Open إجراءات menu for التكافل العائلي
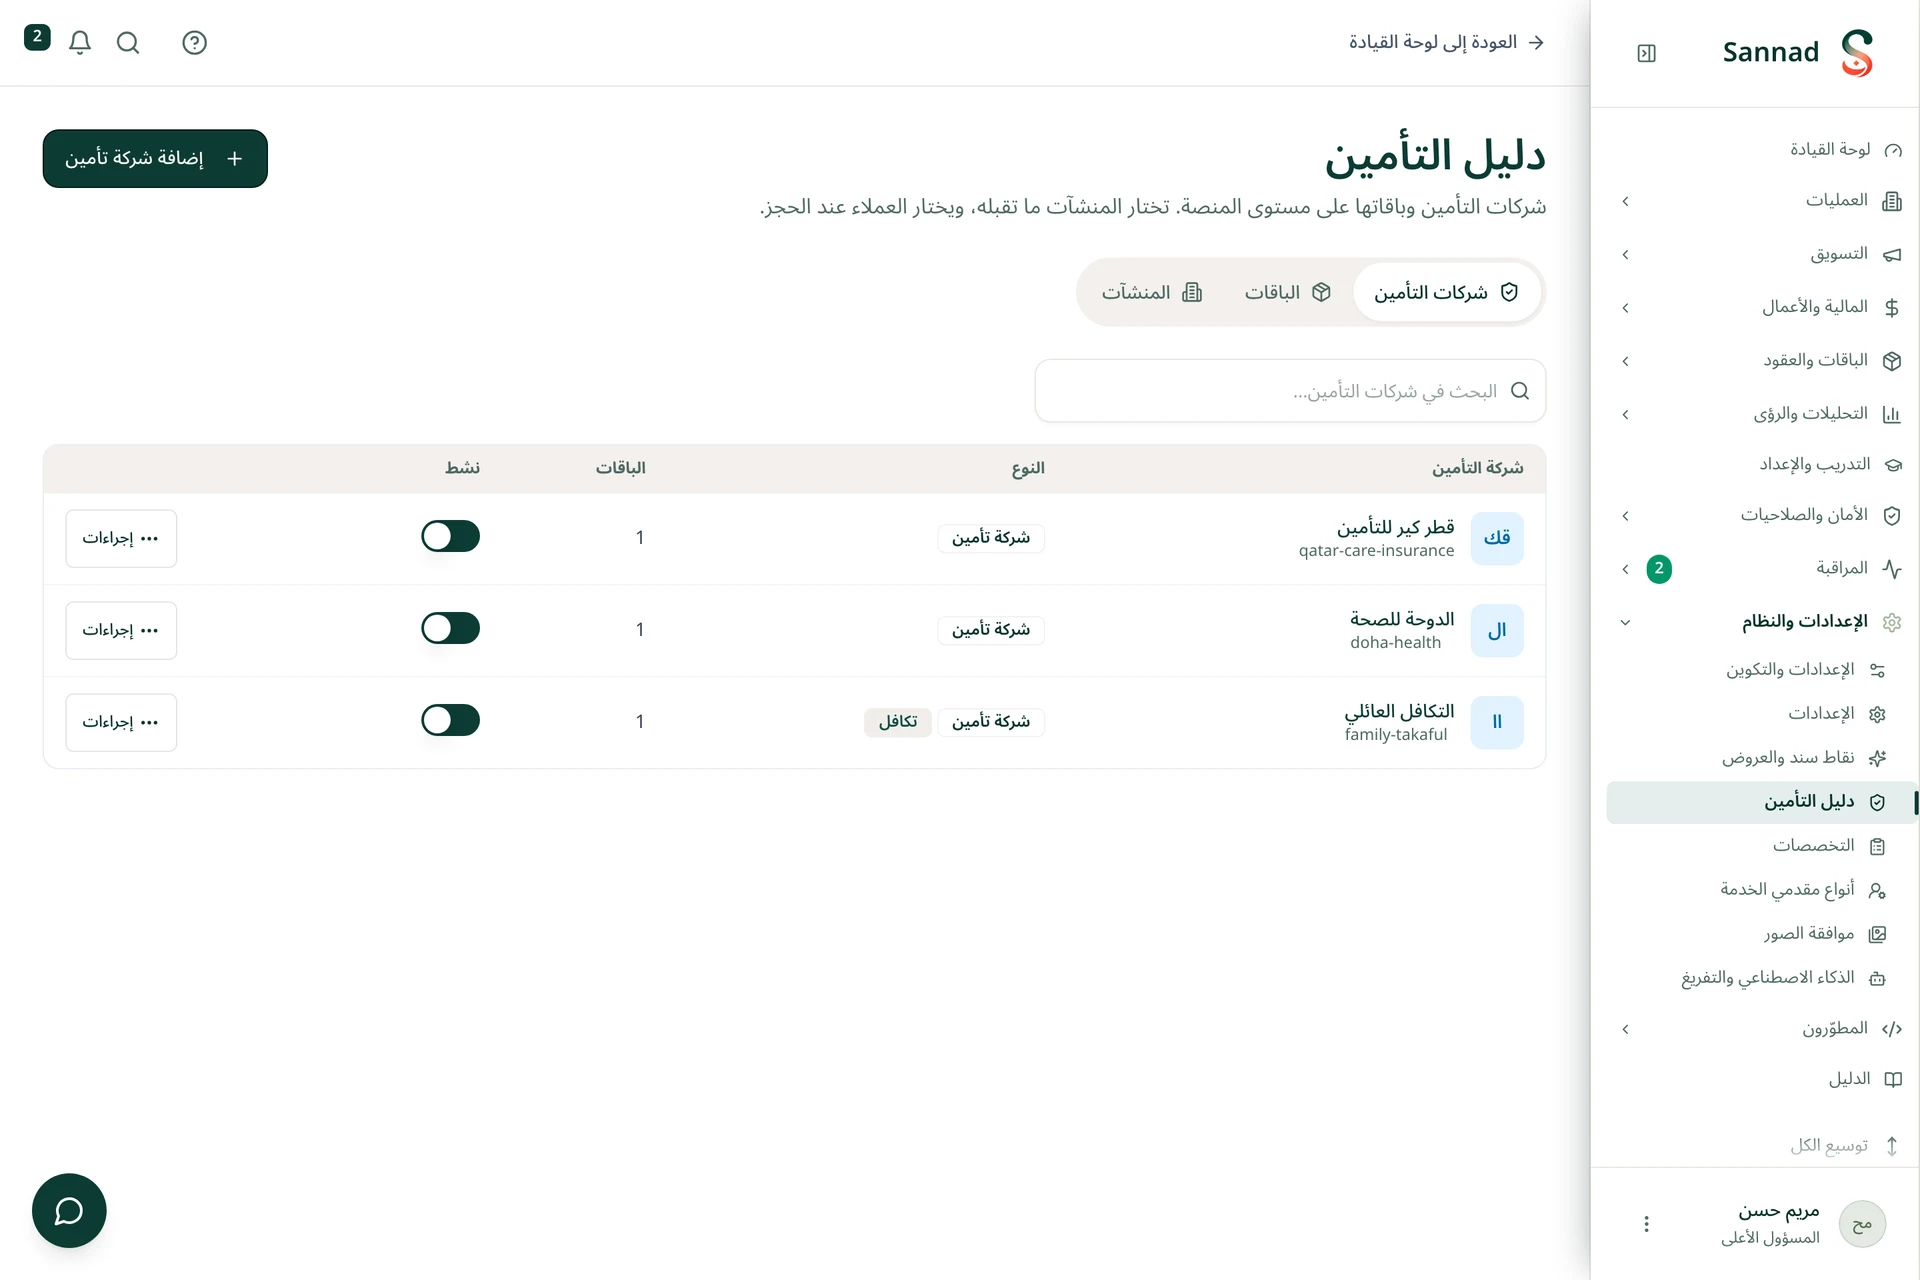The image size is (1920, 1280). point(121,722)
